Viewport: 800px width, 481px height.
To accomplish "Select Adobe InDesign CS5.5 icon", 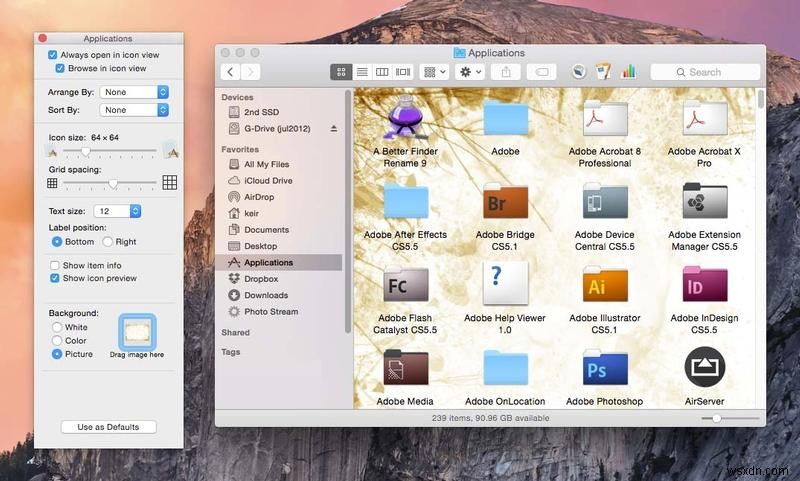I will coord(705,284).
